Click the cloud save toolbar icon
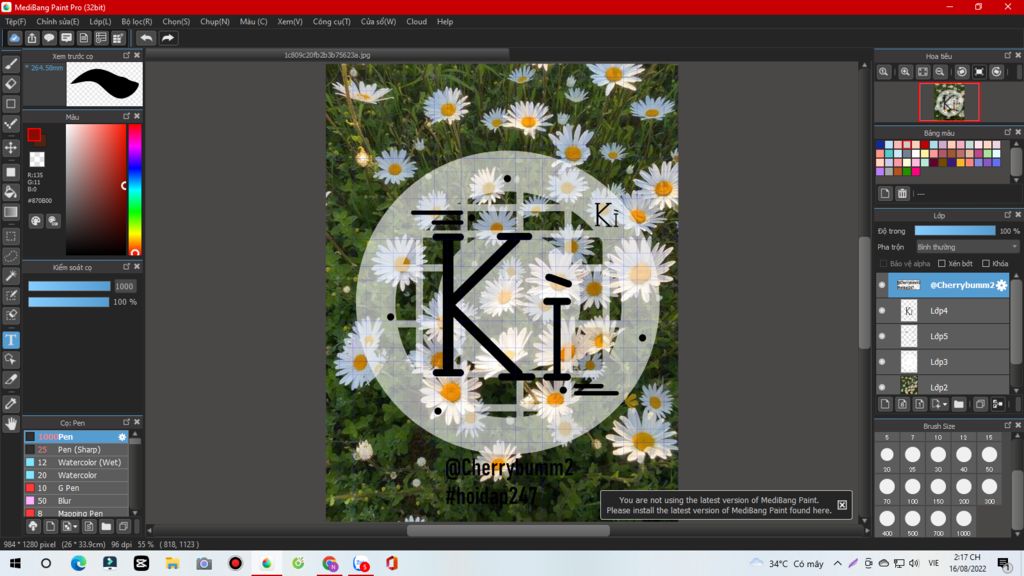The width and height of the screenshot is (1024, 576). pyautogui.click(x=14, y=38)
